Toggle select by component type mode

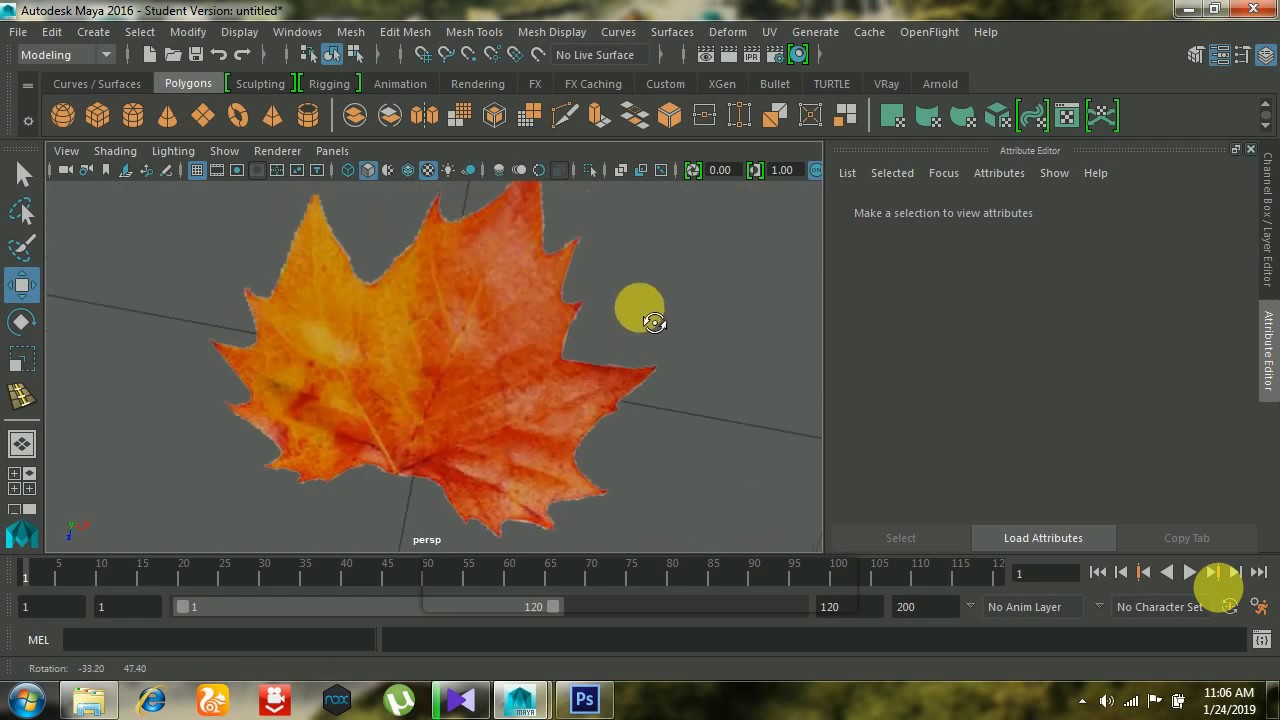[x=355, y=54]
